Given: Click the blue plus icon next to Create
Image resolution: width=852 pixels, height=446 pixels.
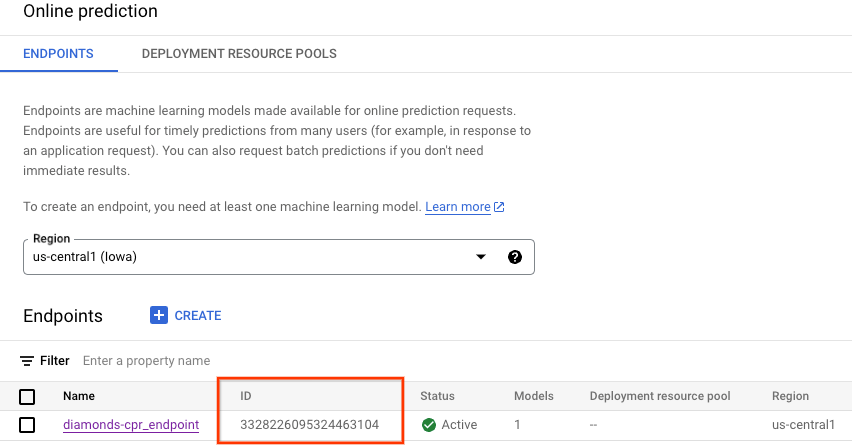Looking at the screenshot, I should point(159,315).
